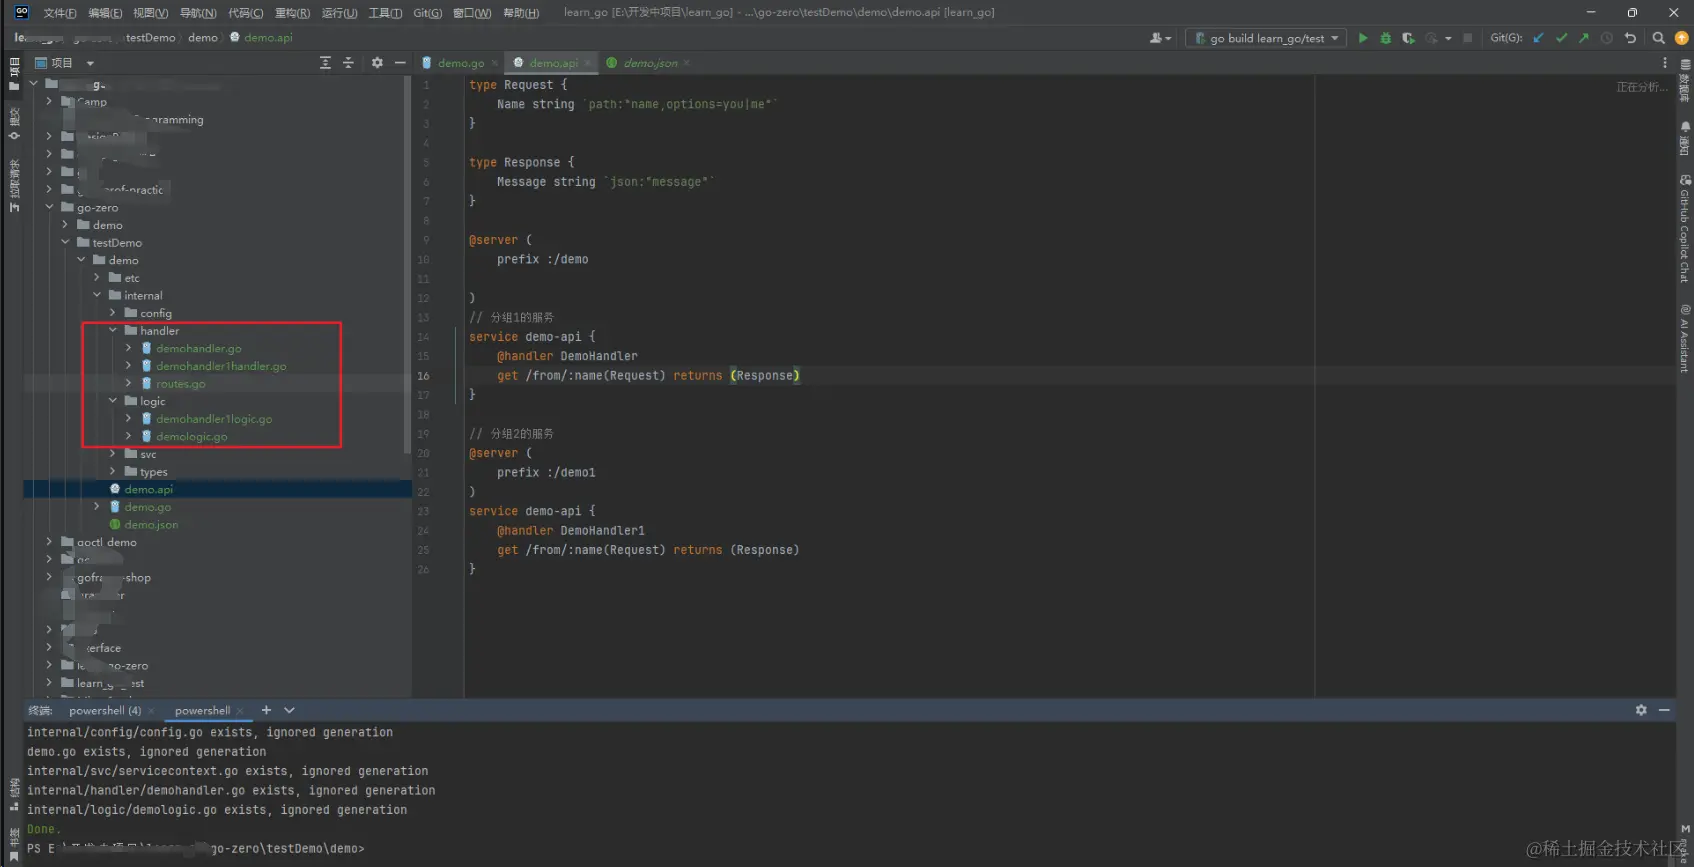Expand the etc folder
Image resolution: width=1694 pixels, height=867 pixels.
(x=97, y=277)
